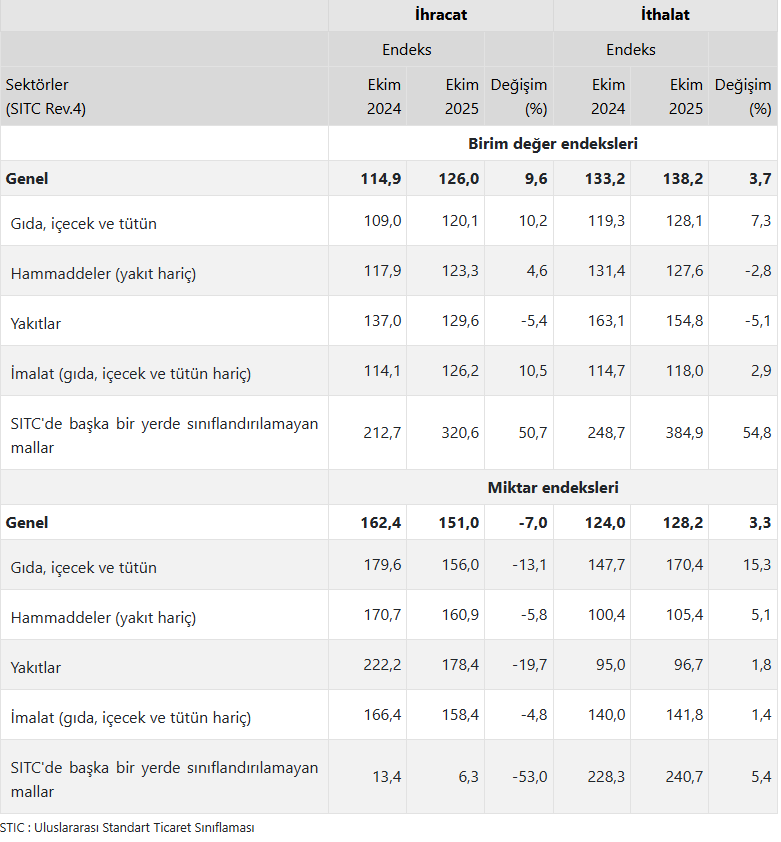
Task: Click the -53,0 change percentage cell
Action: tap(528, 777)
